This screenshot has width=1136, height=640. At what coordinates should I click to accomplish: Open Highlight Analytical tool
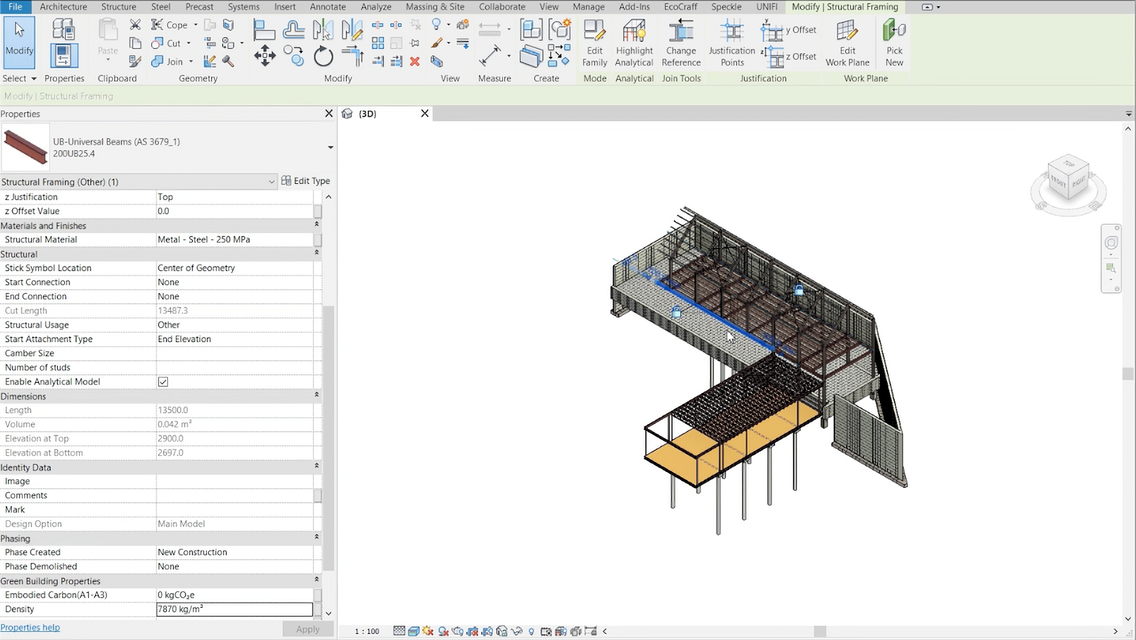click(634, 43)
